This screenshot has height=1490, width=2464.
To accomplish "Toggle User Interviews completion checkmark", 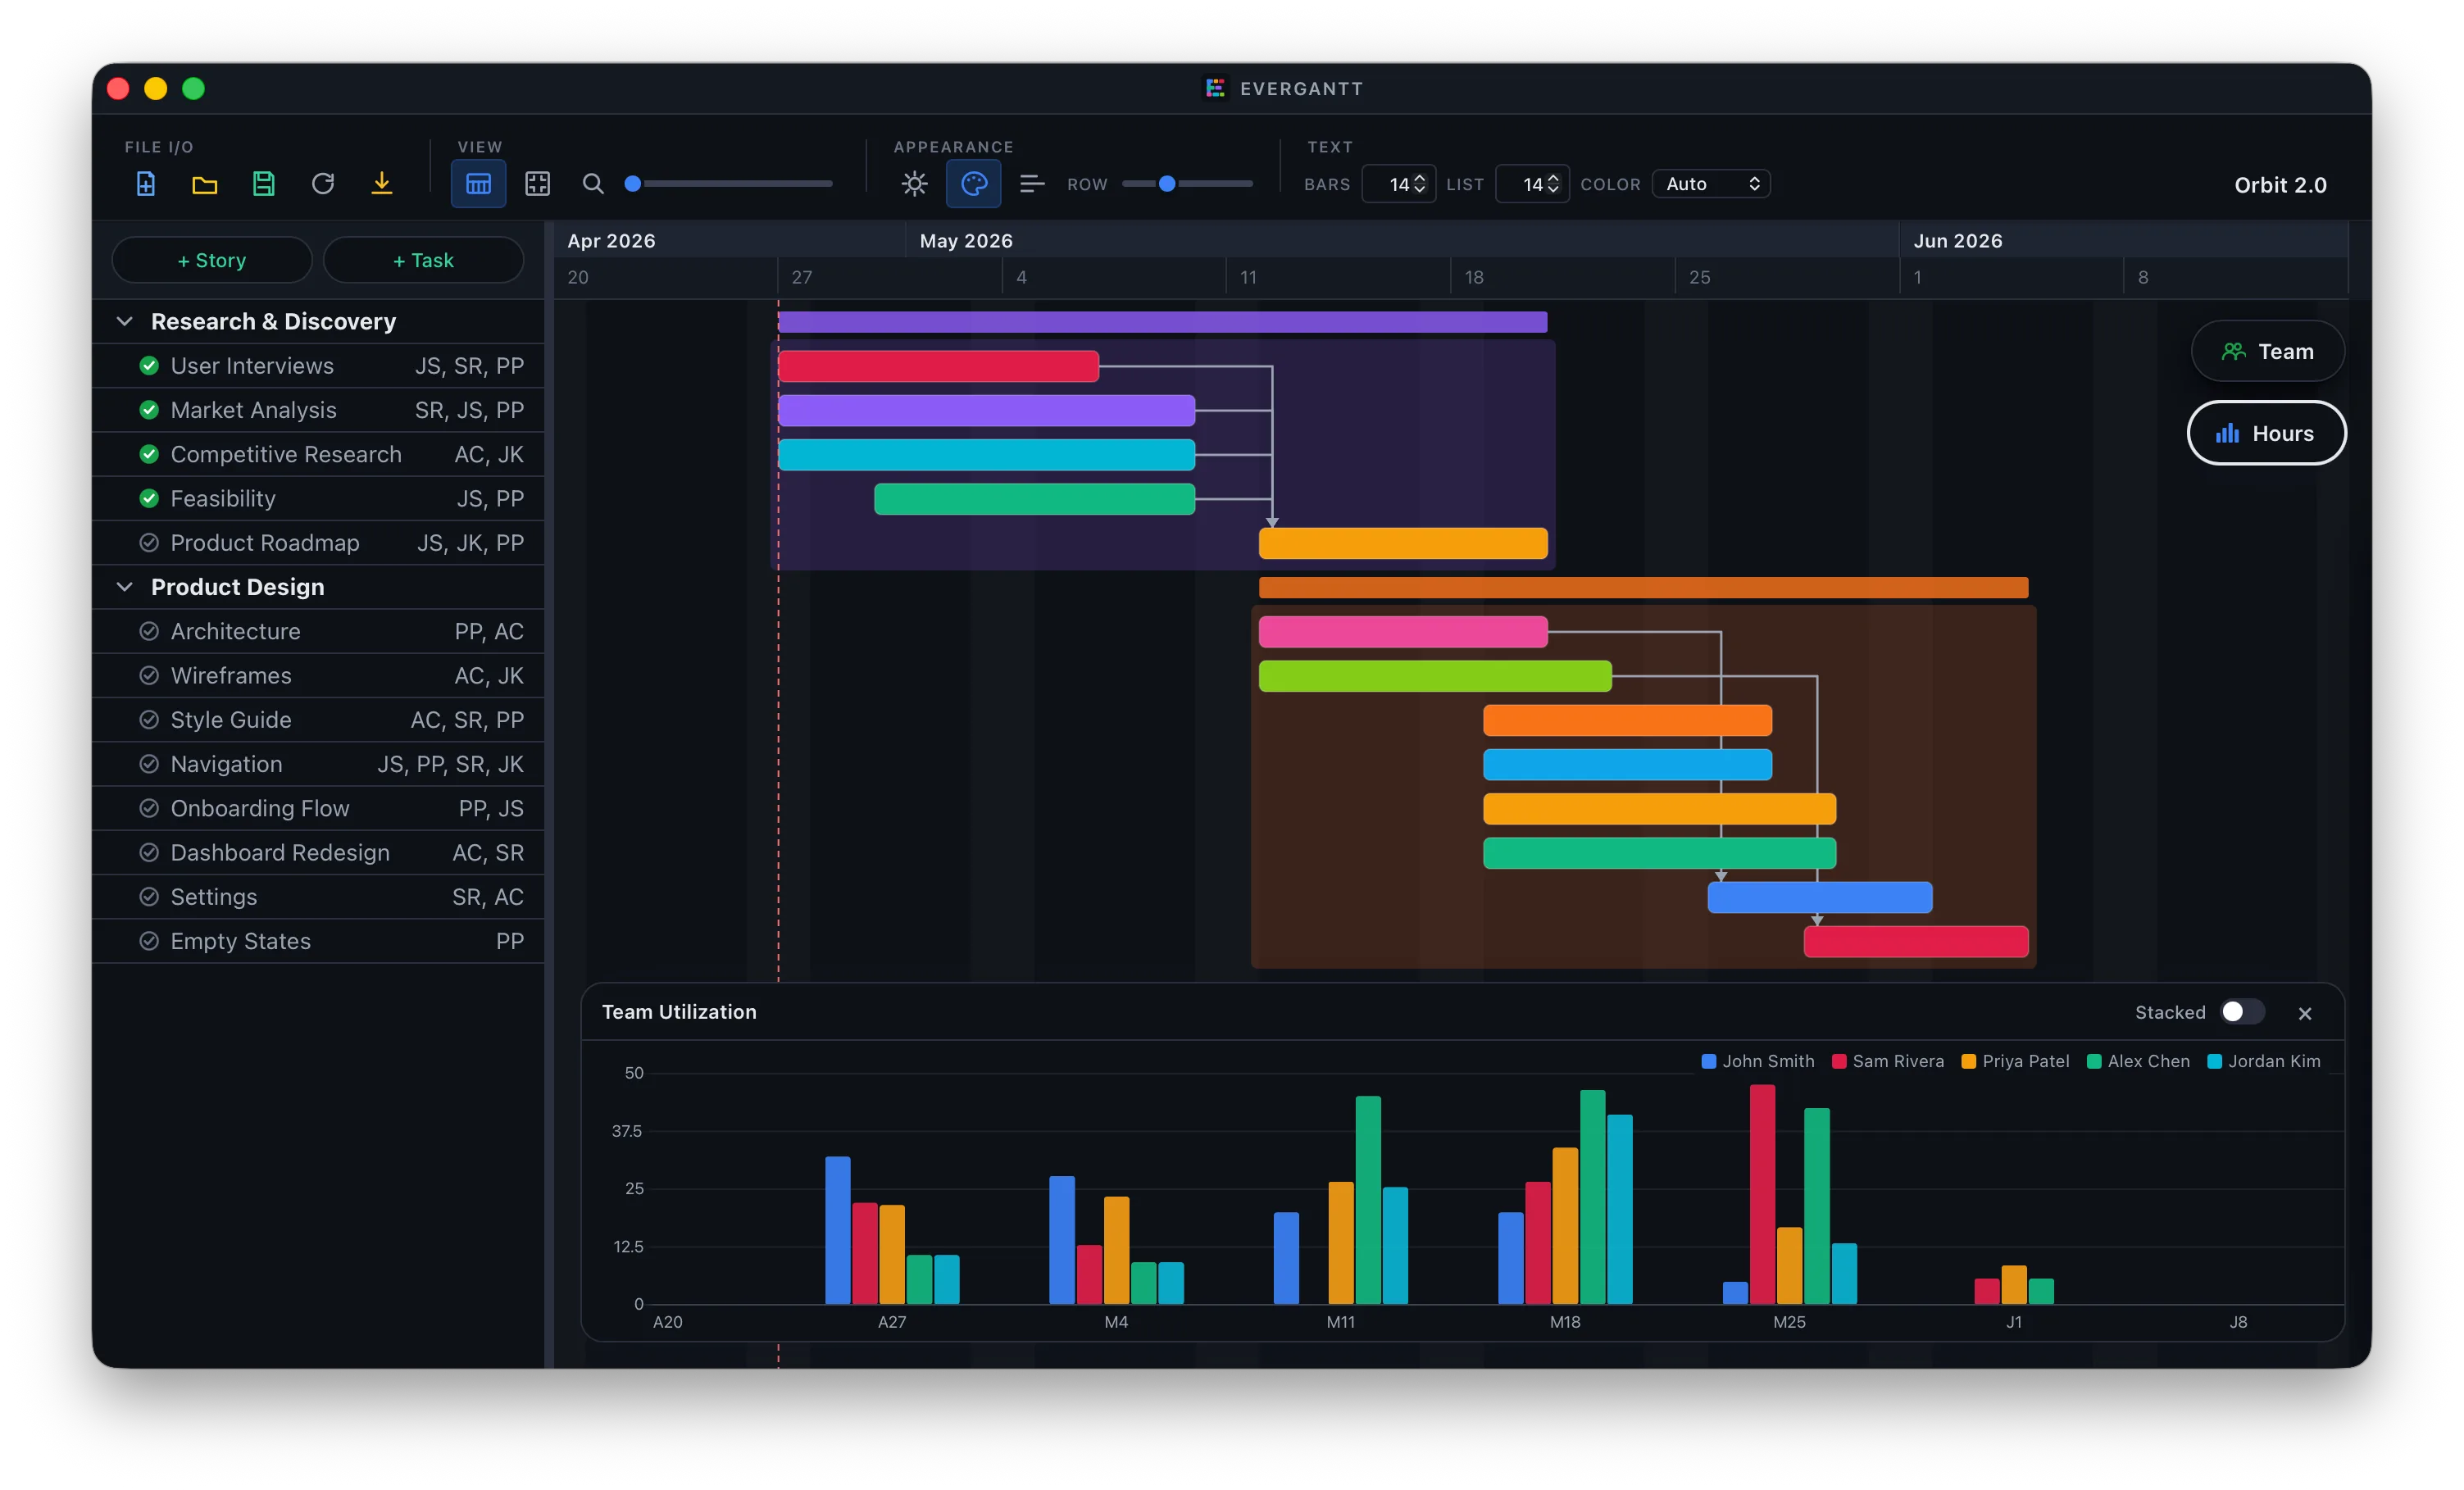I will click(x=149, y=366).
